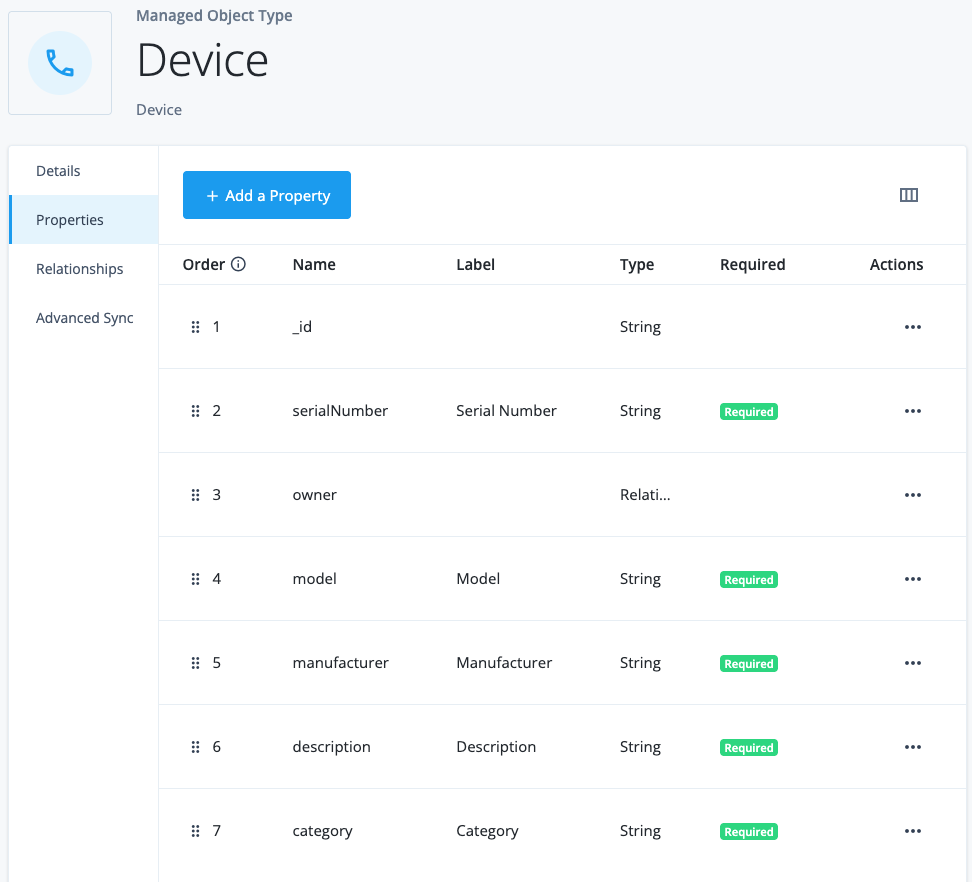Grab the drag handle for description row
The height and width of the screenshot is (882, 972).
(x=195, y=747)
